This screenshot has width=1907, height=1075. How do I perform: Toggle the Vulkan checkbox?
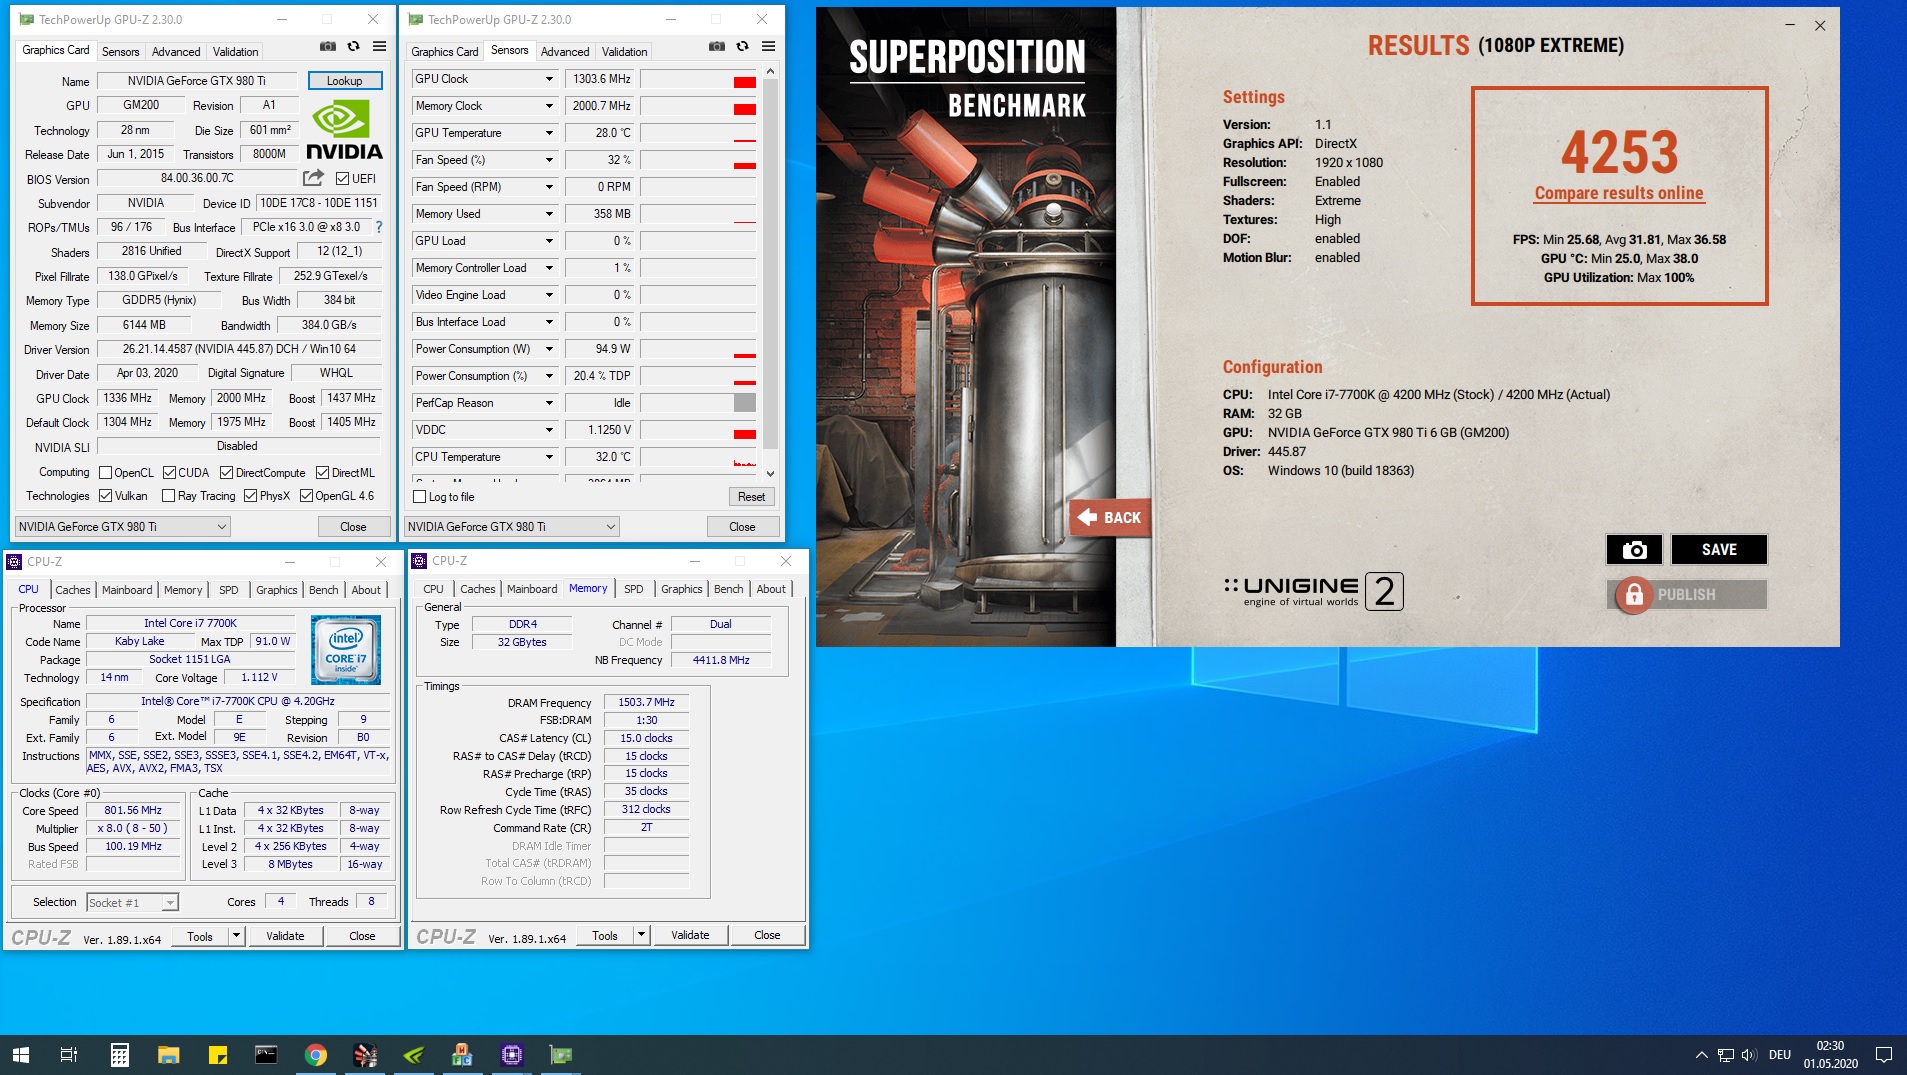click(x=106, y=496)
